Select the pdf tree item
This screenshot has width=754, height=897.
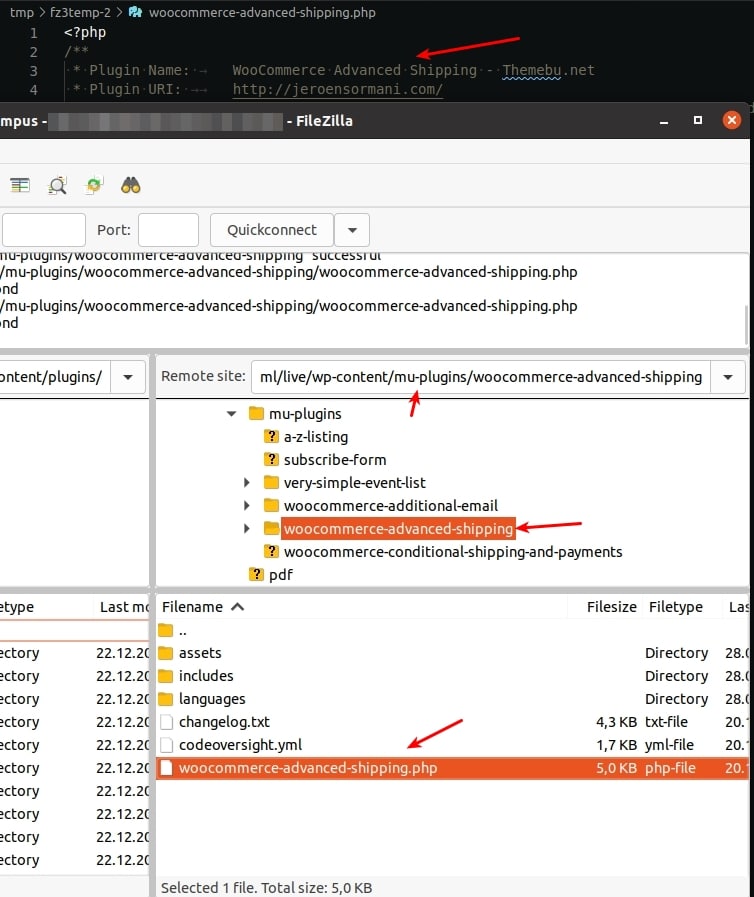[x=280, y=574]
